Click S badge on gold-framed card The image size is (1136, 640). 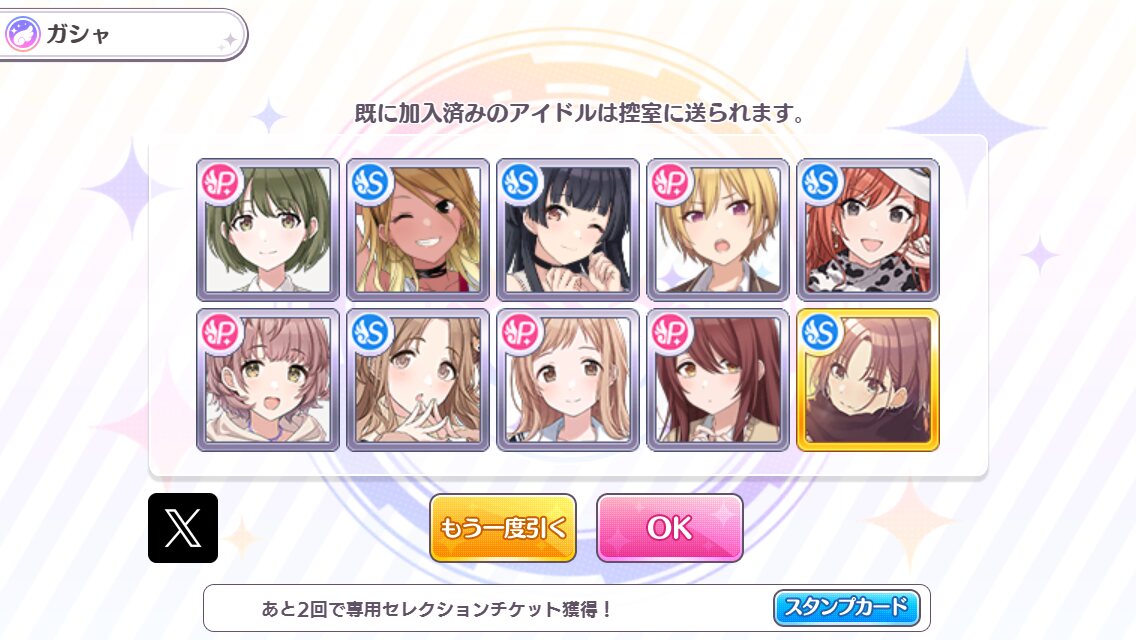tap(821, 333)
